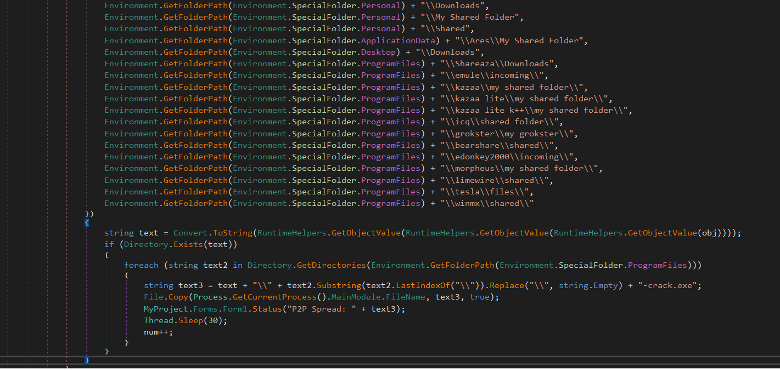This screenshot has height=370, width=780.
Task: Click the "\\winmx\\shared\\" string
Action: 487,203
